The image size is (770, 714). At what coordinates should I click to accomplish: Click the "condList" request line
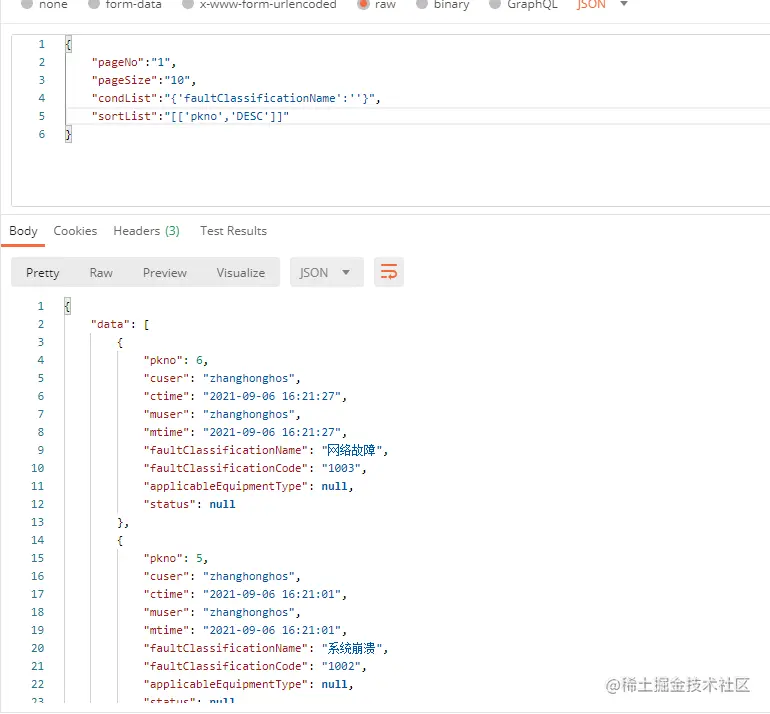click(x=236, y=98)
